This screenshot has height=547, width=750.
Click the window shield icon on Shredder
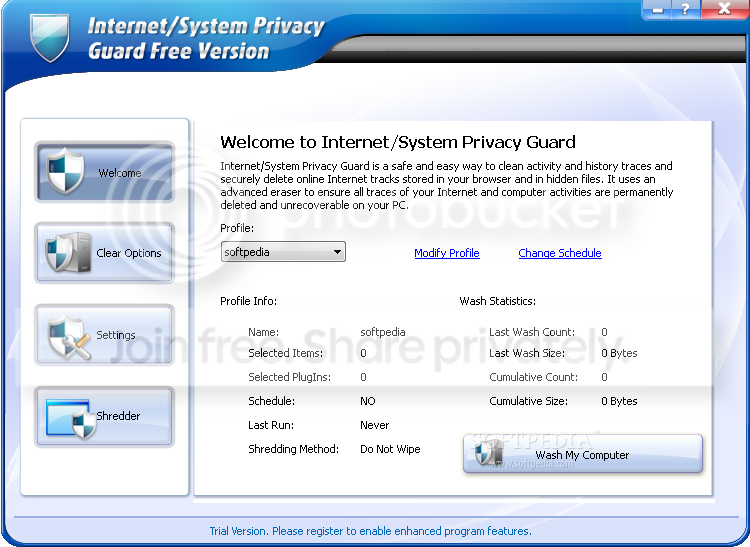pos(71,419)
